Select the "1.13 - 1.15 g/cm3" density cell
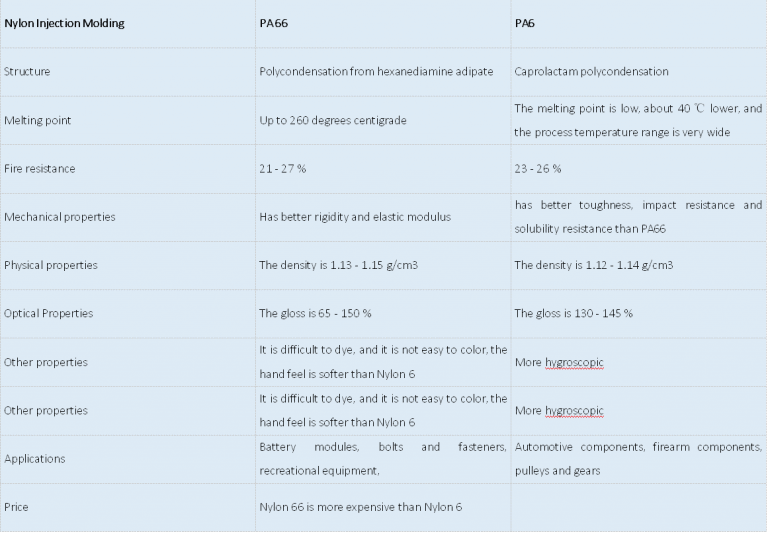The width and height of the screenshot is (768, 534). click(x=338, y=265)
